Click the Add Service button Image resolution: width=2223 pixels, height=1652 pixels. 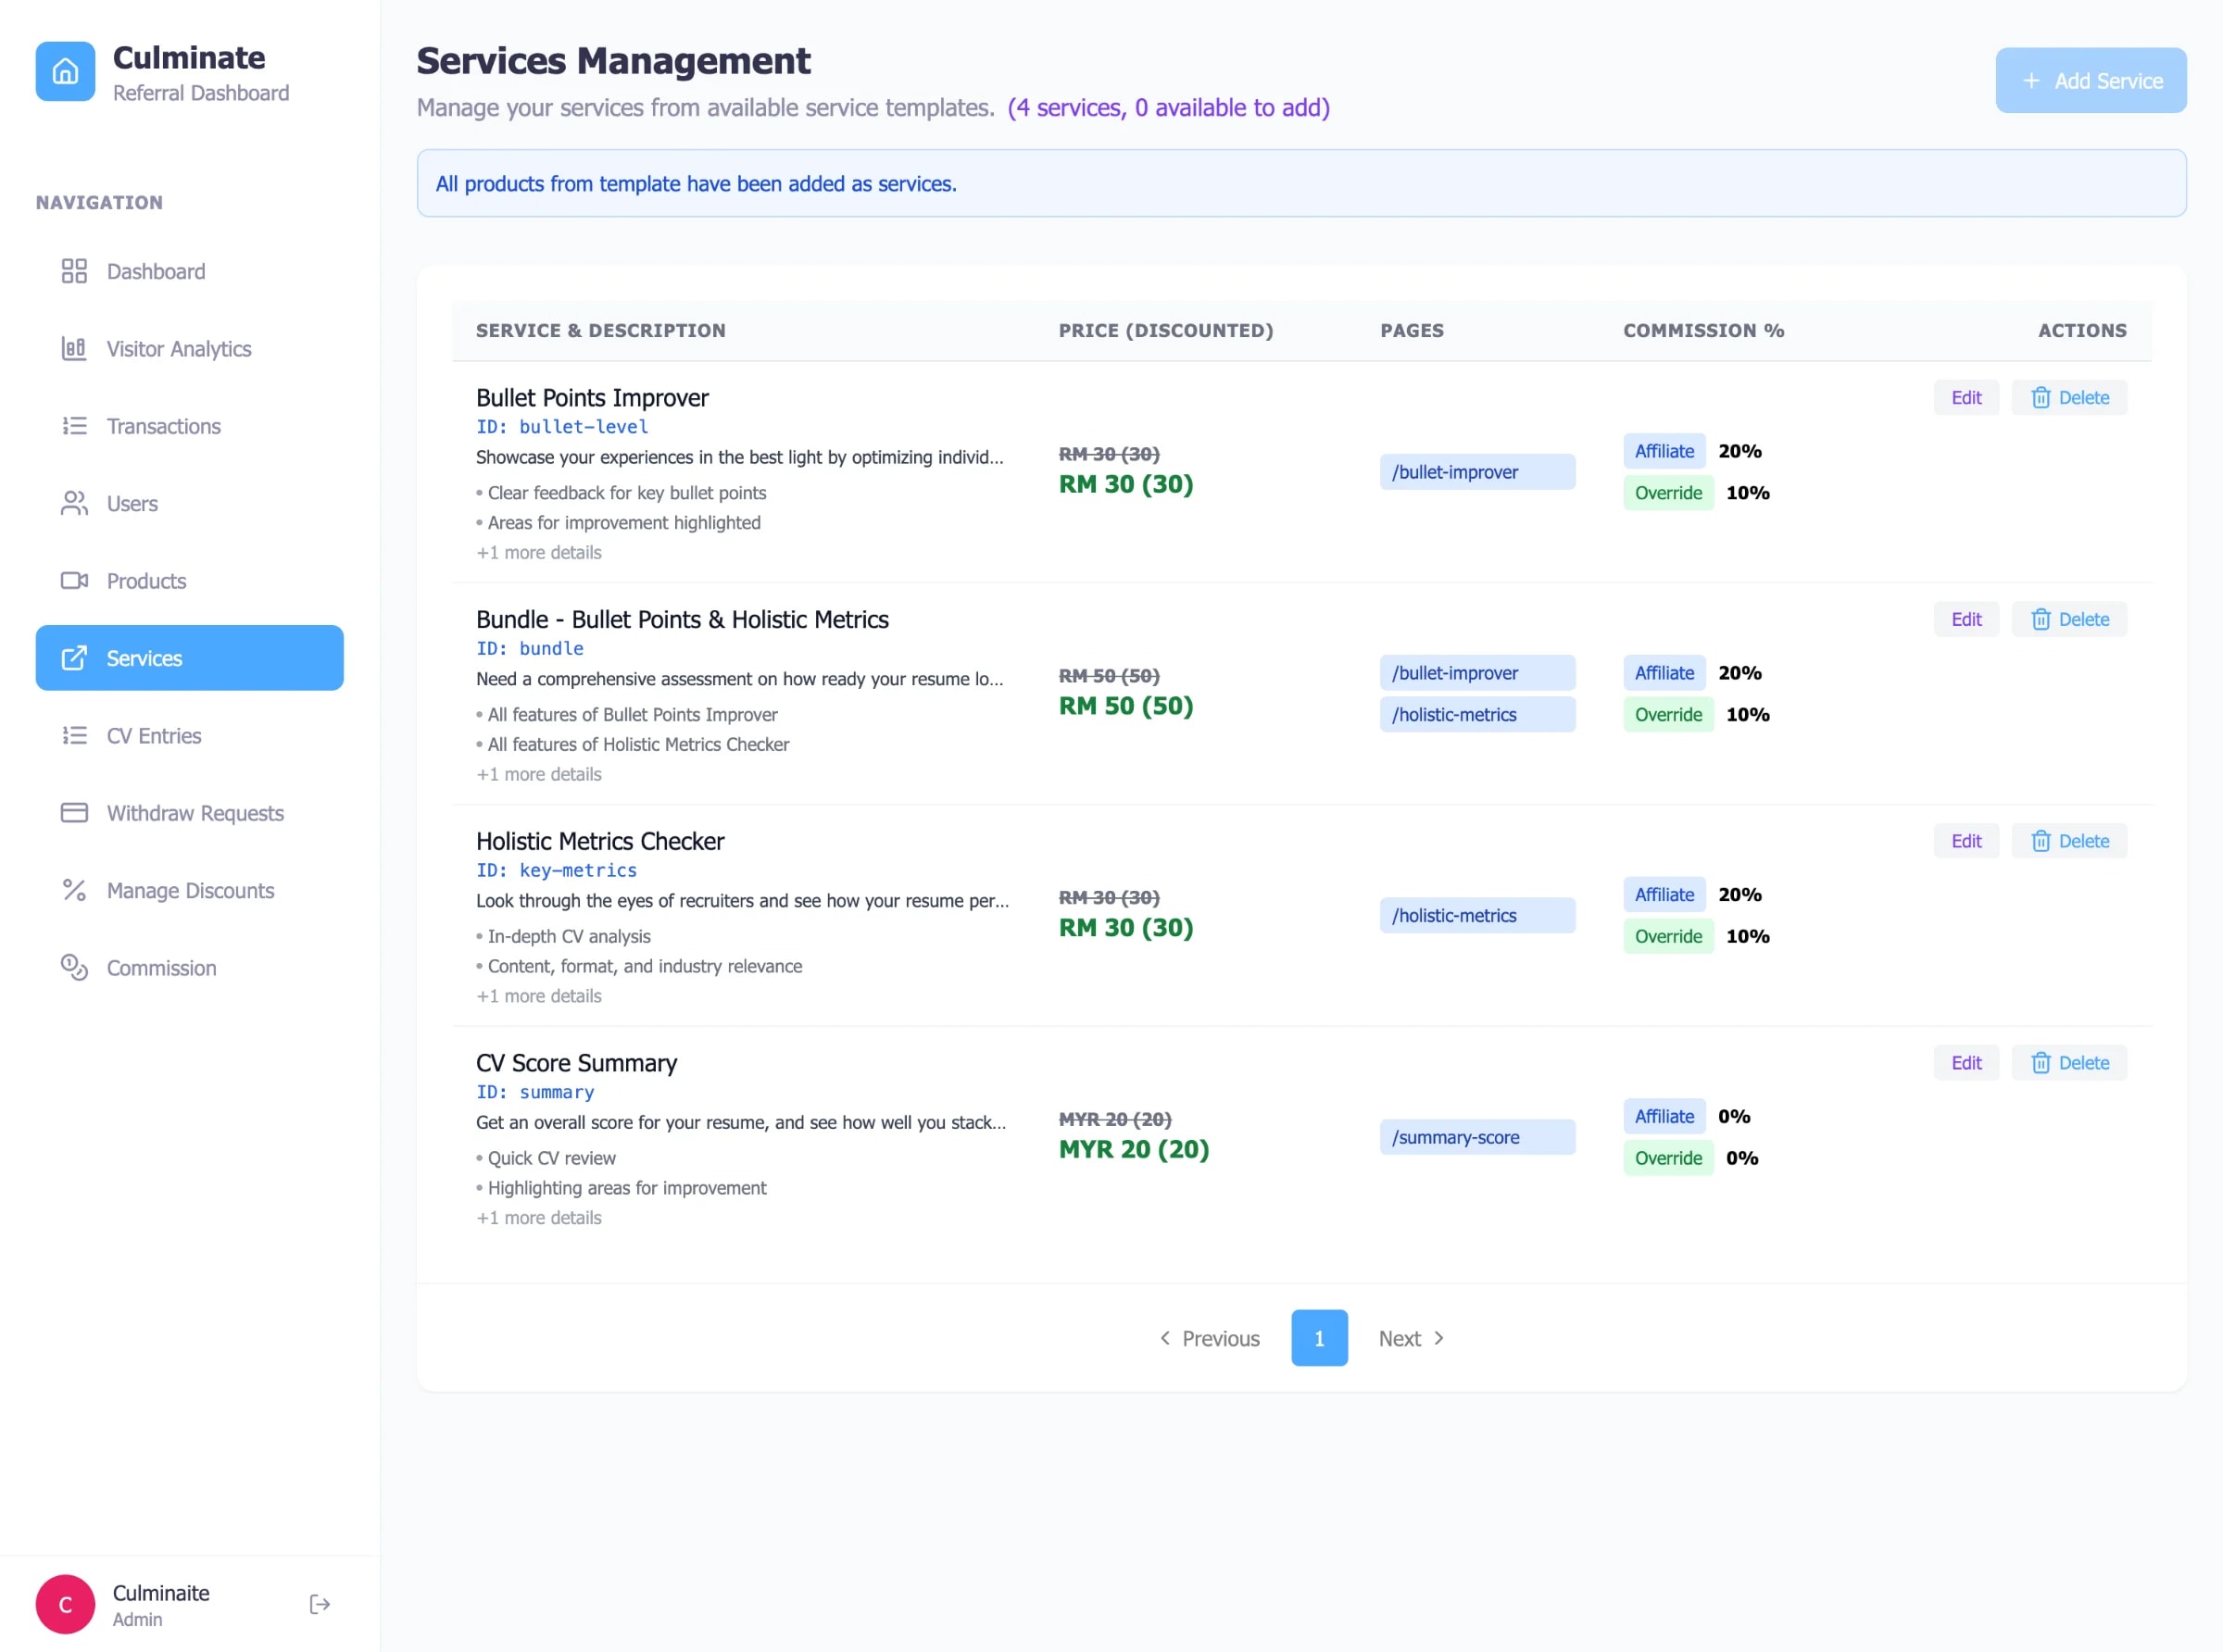click(x=2091, y=81)
